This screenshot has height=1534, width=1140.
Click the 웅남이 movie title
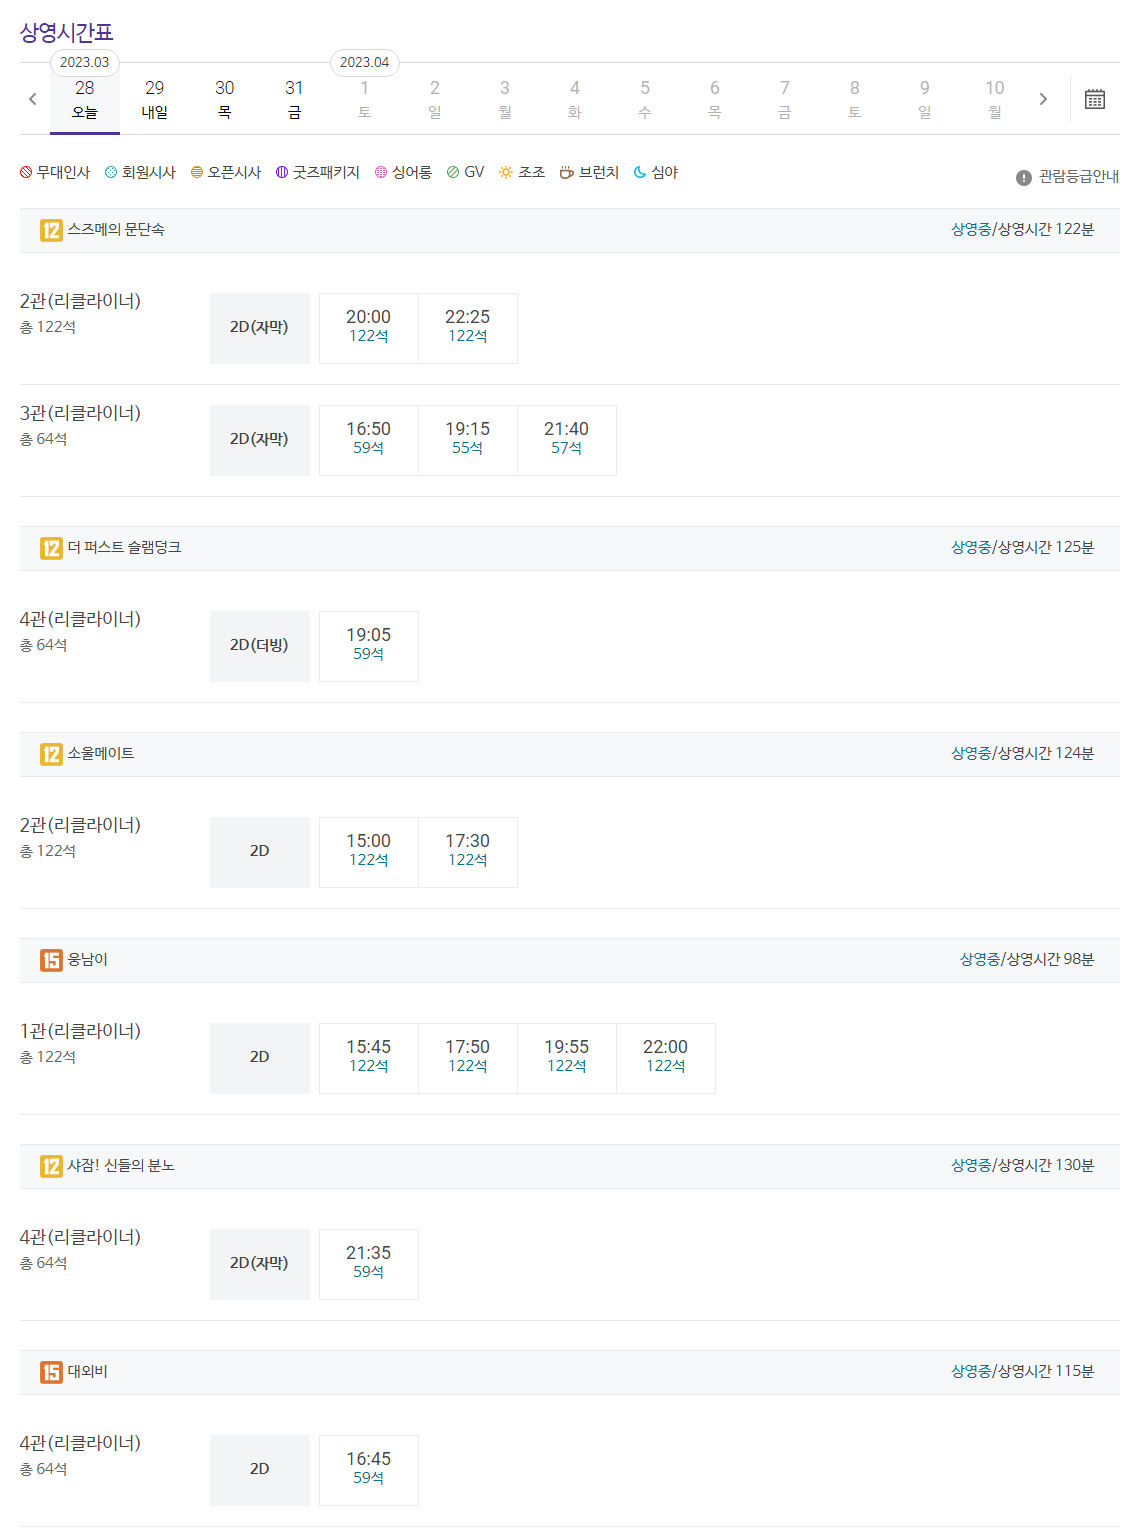click(88, 960)
